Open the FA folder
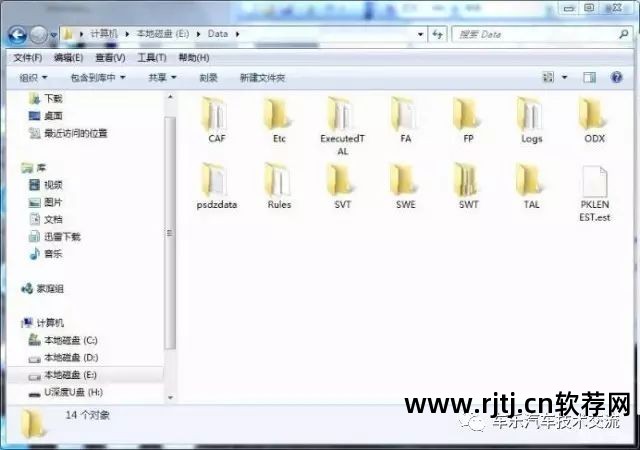 click(405, 120)
